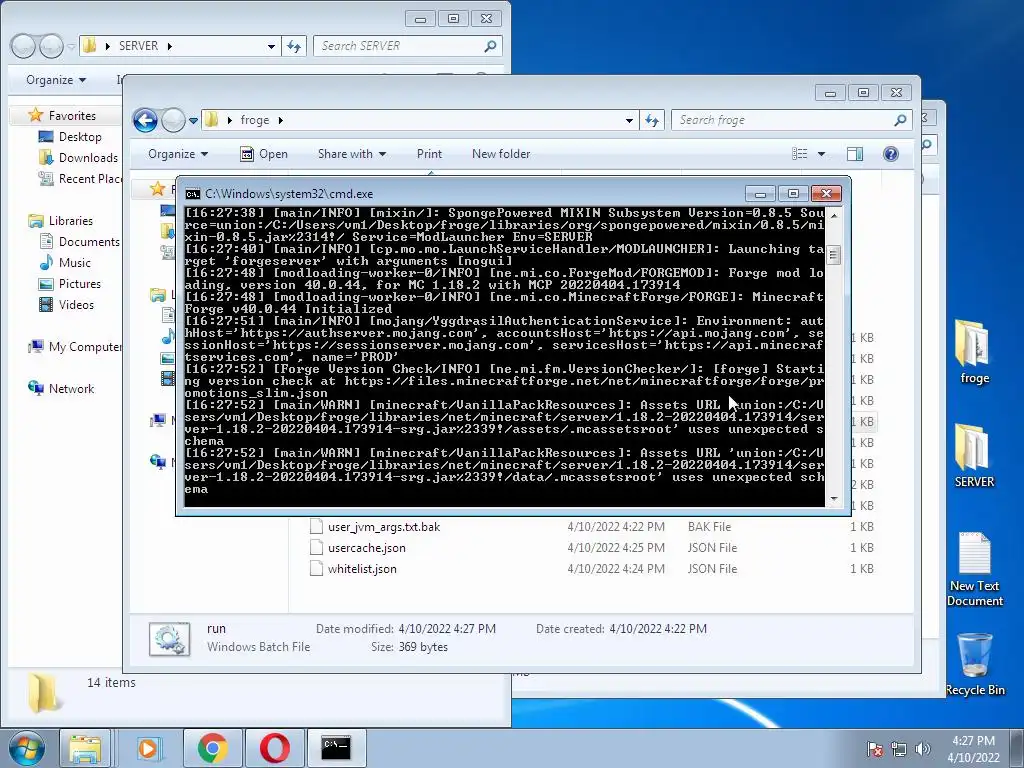1024x768 pixels.
Task: Select Pictures in SERVER window sidebar
Action: 80,283
